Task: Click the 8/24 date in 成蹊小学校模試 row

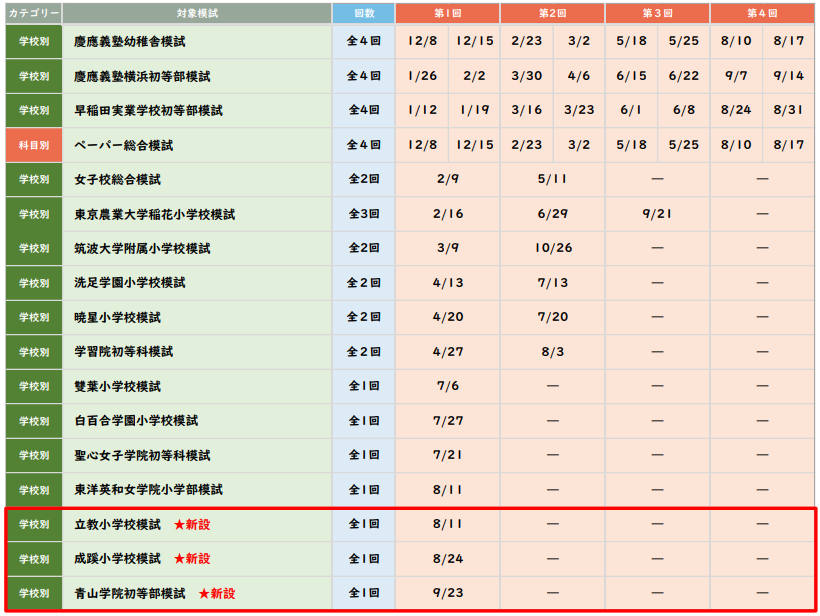Action: [x=448, y=559]
